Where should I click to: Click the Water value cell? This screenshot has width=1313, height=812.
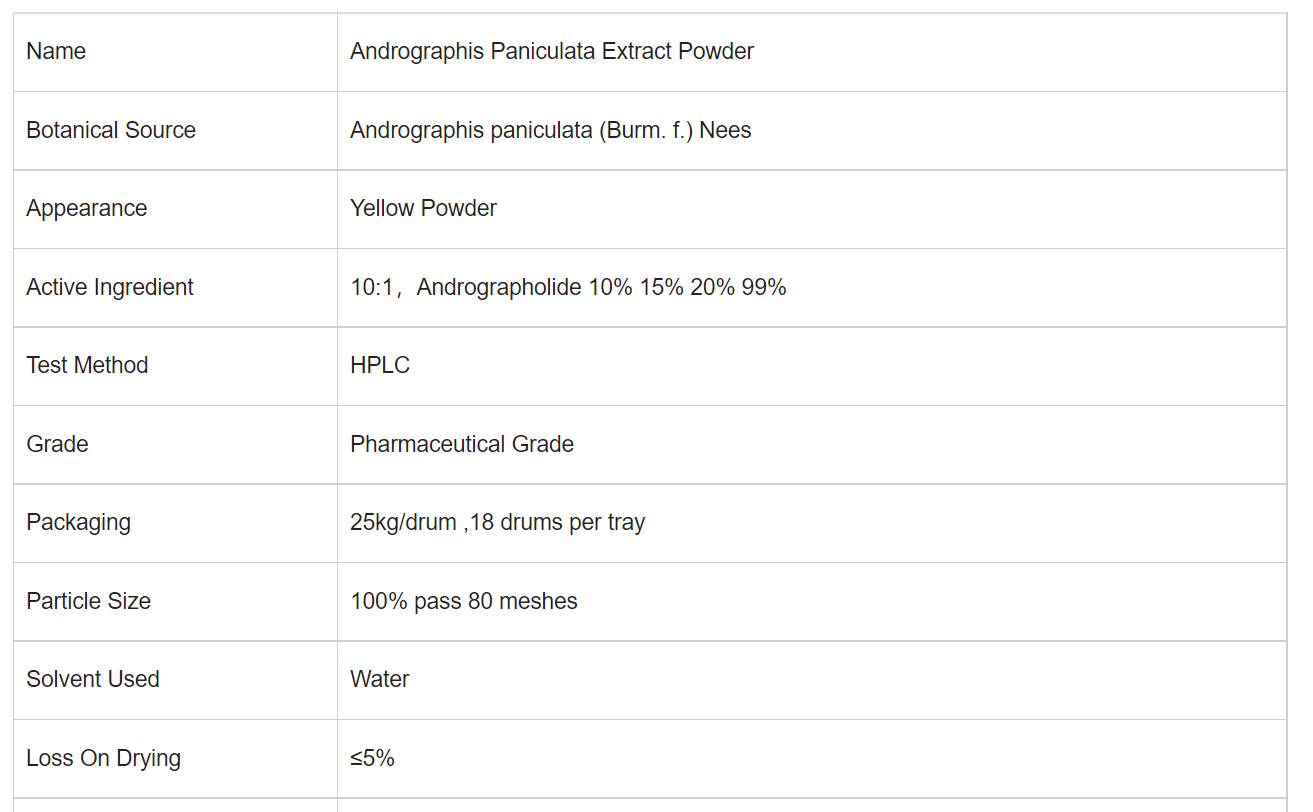click(x=812, y=680)
